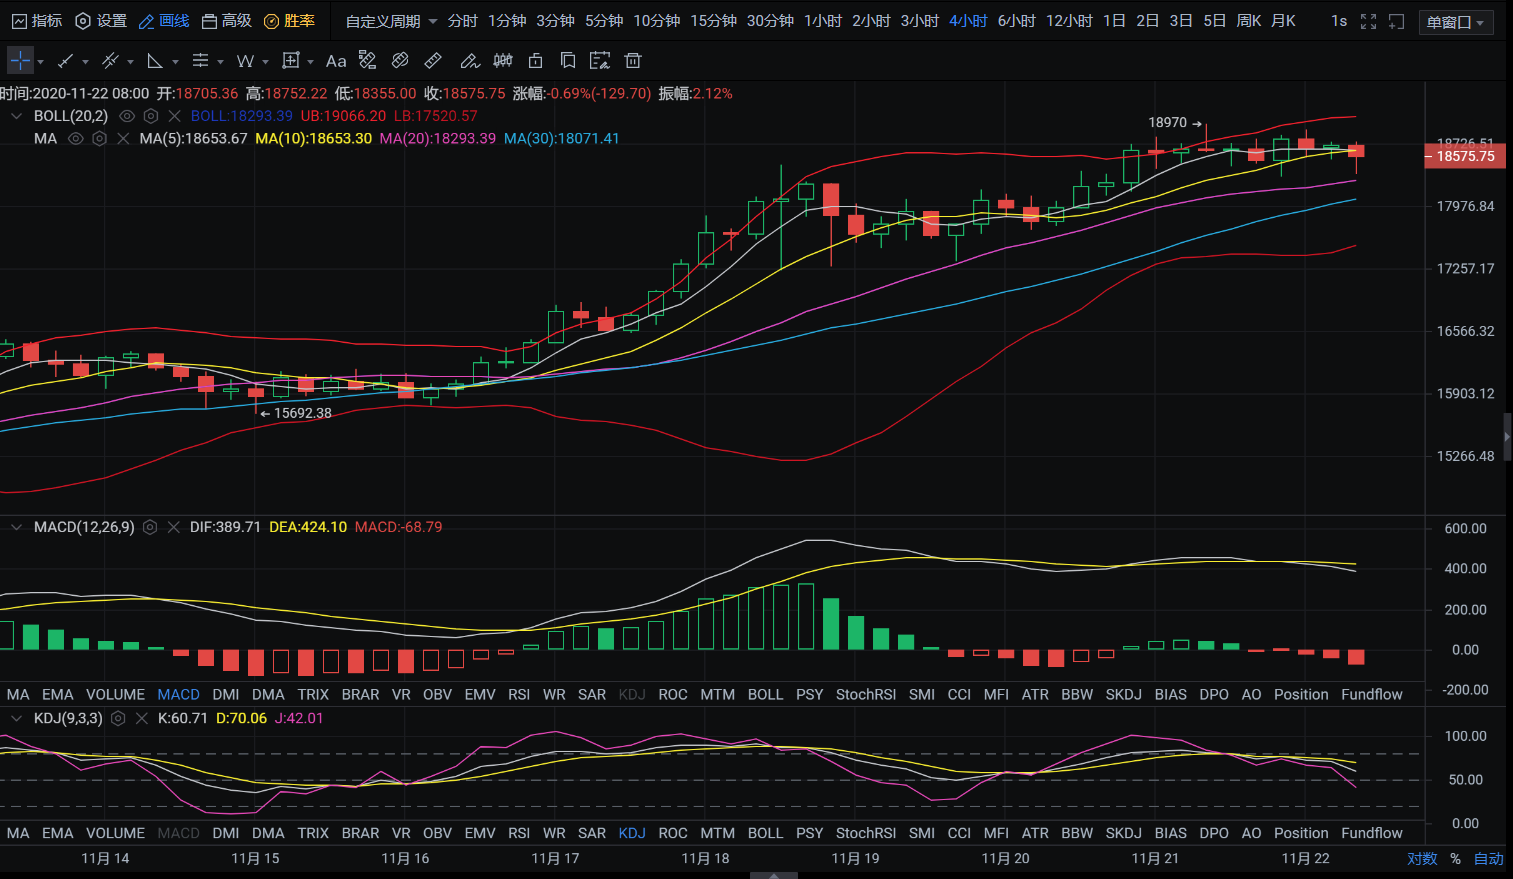Remove the KDJ indicator with its X

[141, 718]
